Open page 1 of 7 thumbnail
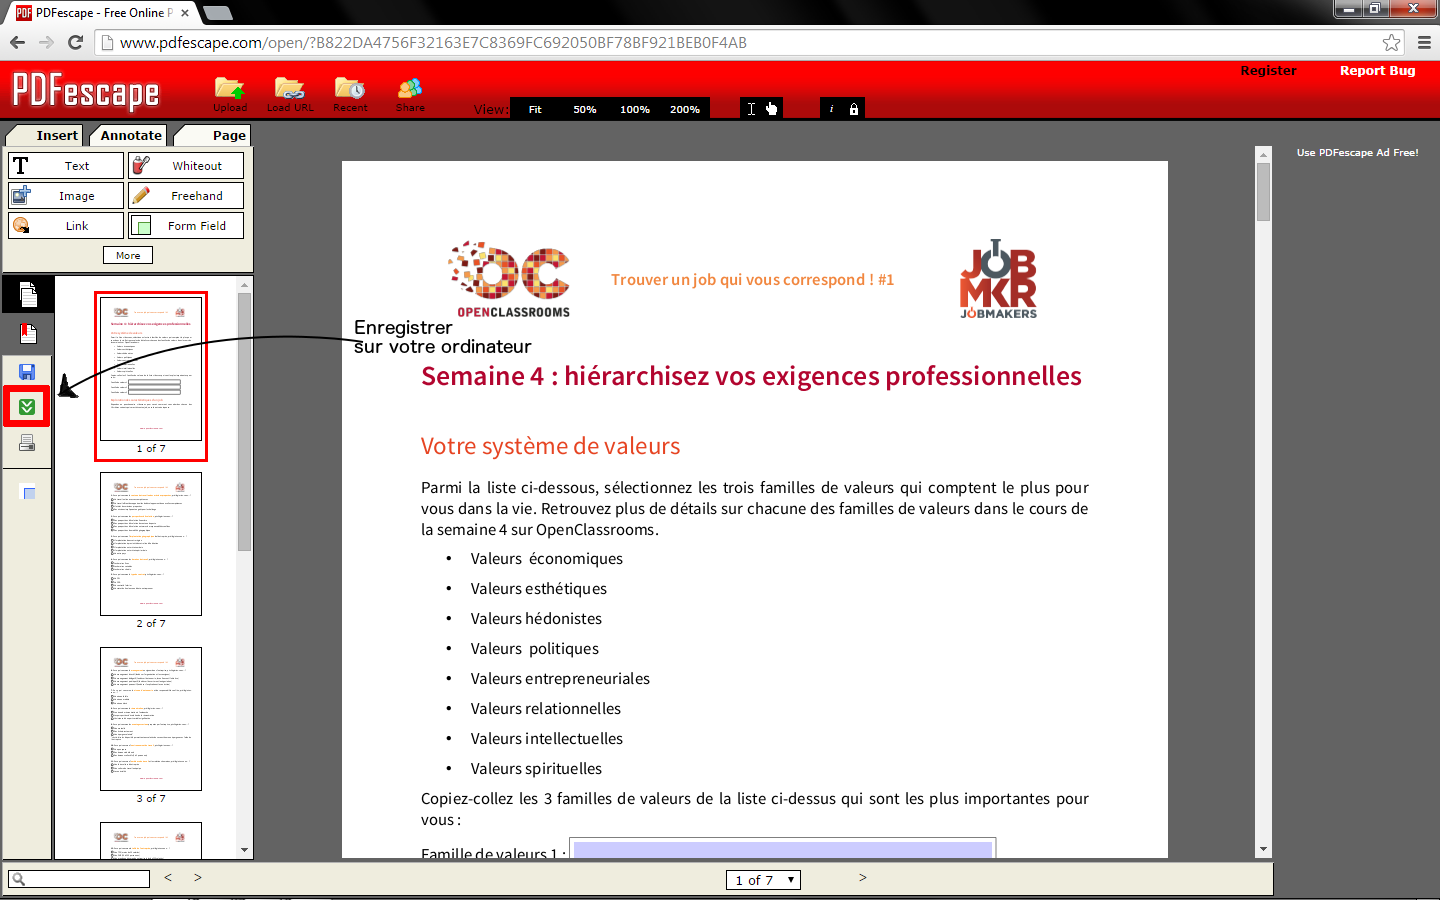Image resolution: width=1440 pixels, height=900 pixels. [x=151, y=369]
